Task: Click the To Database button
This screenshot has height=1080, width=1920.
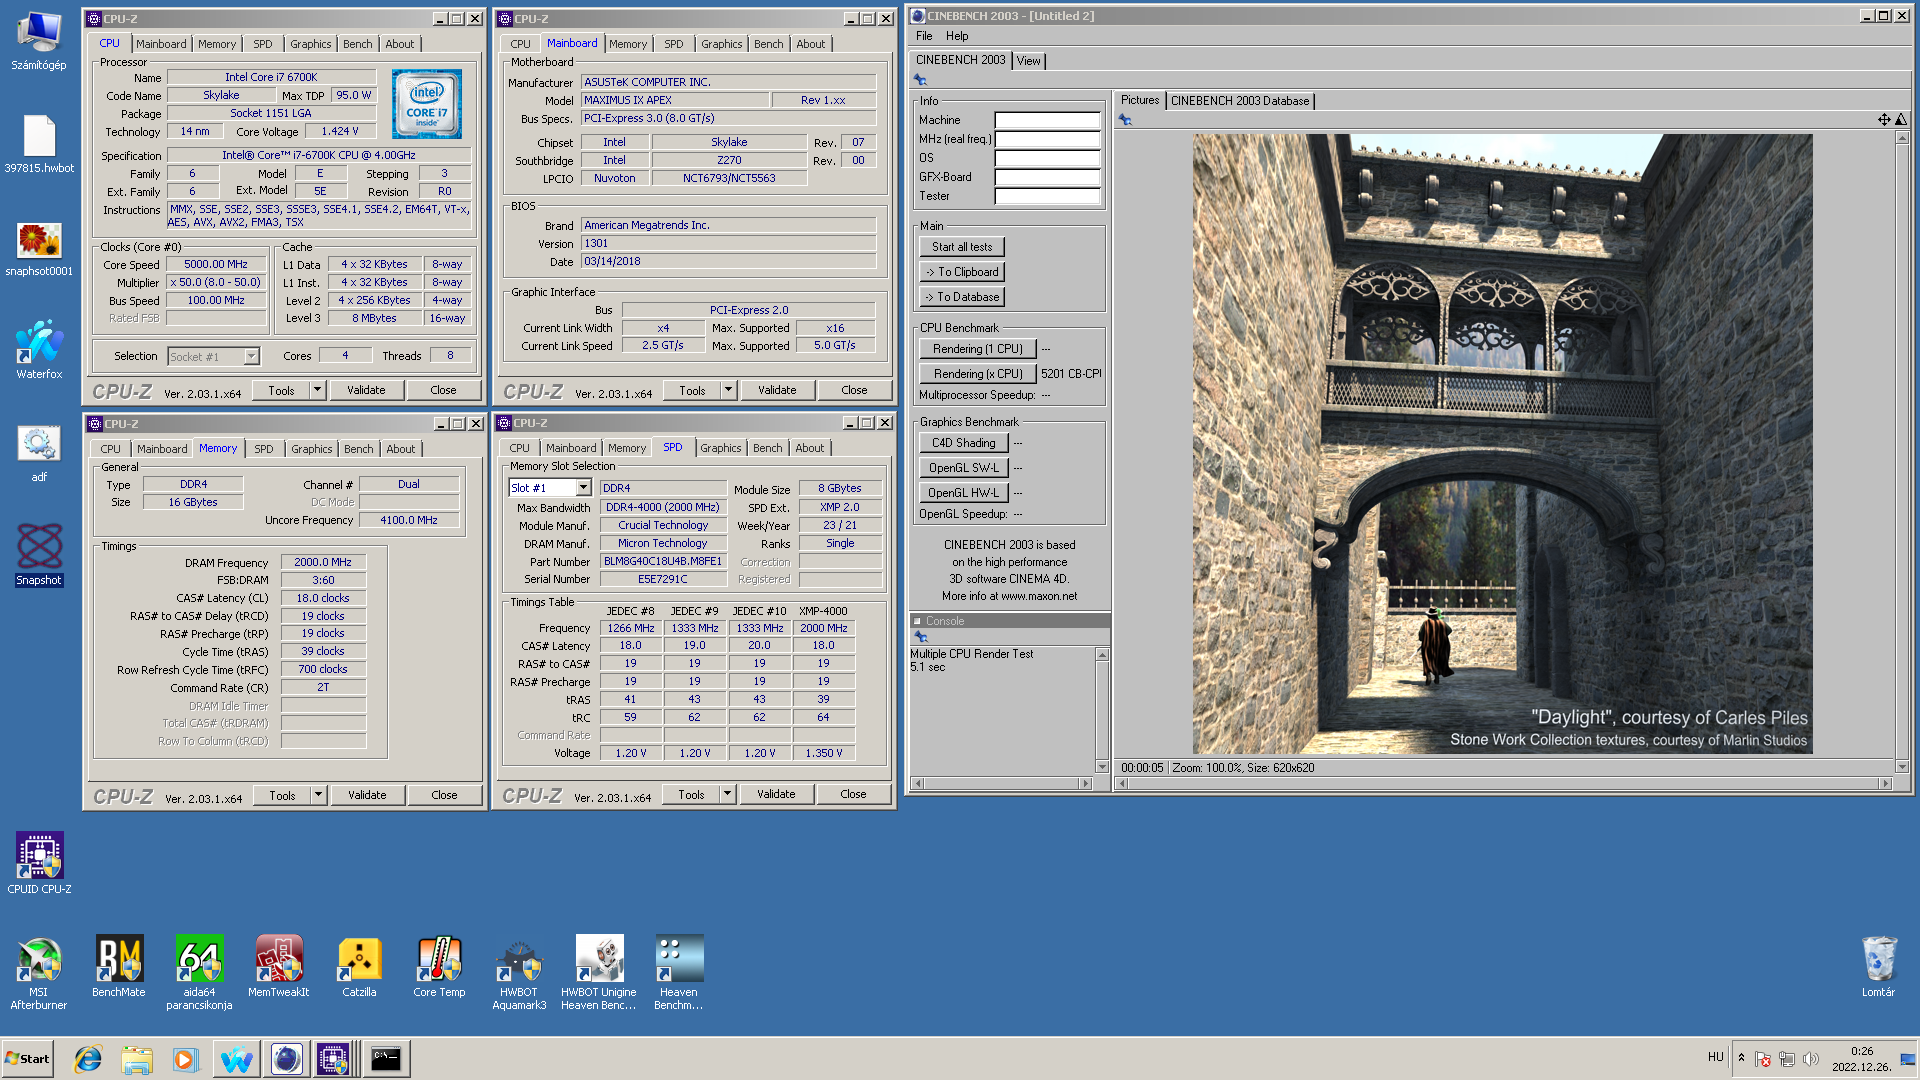Action: point(962,297)
